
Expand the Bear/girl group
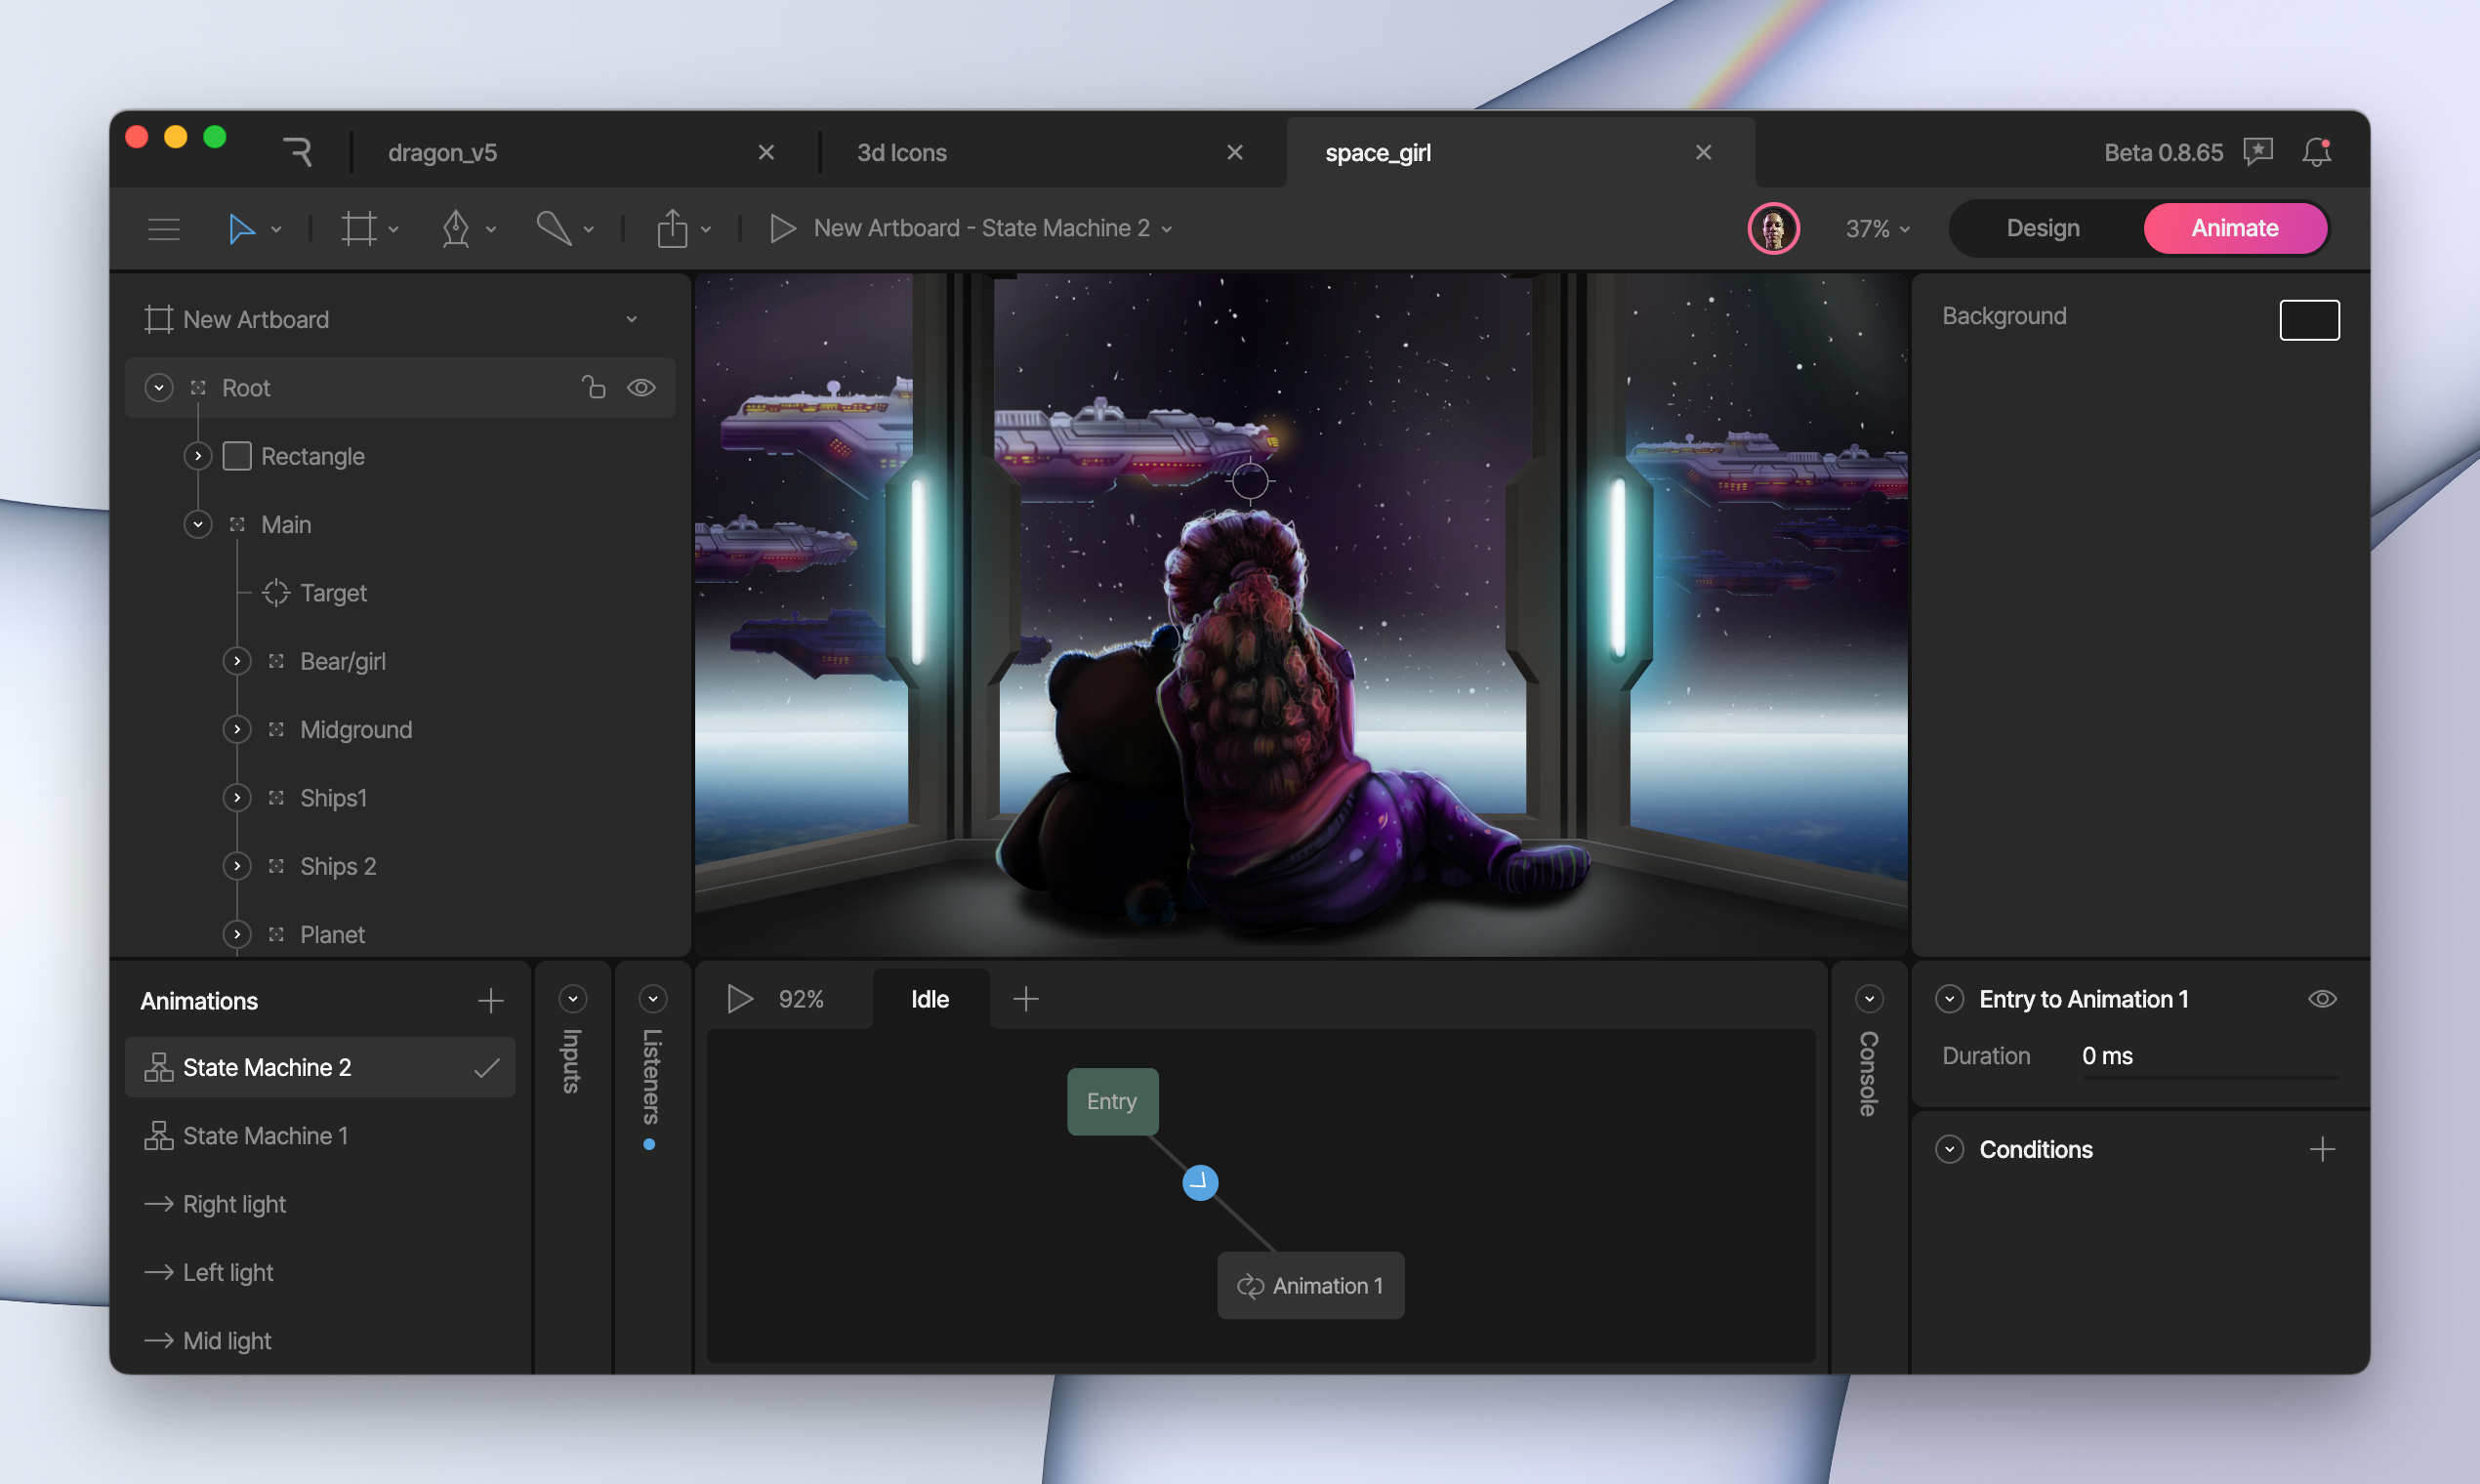[x=237, y=661]
